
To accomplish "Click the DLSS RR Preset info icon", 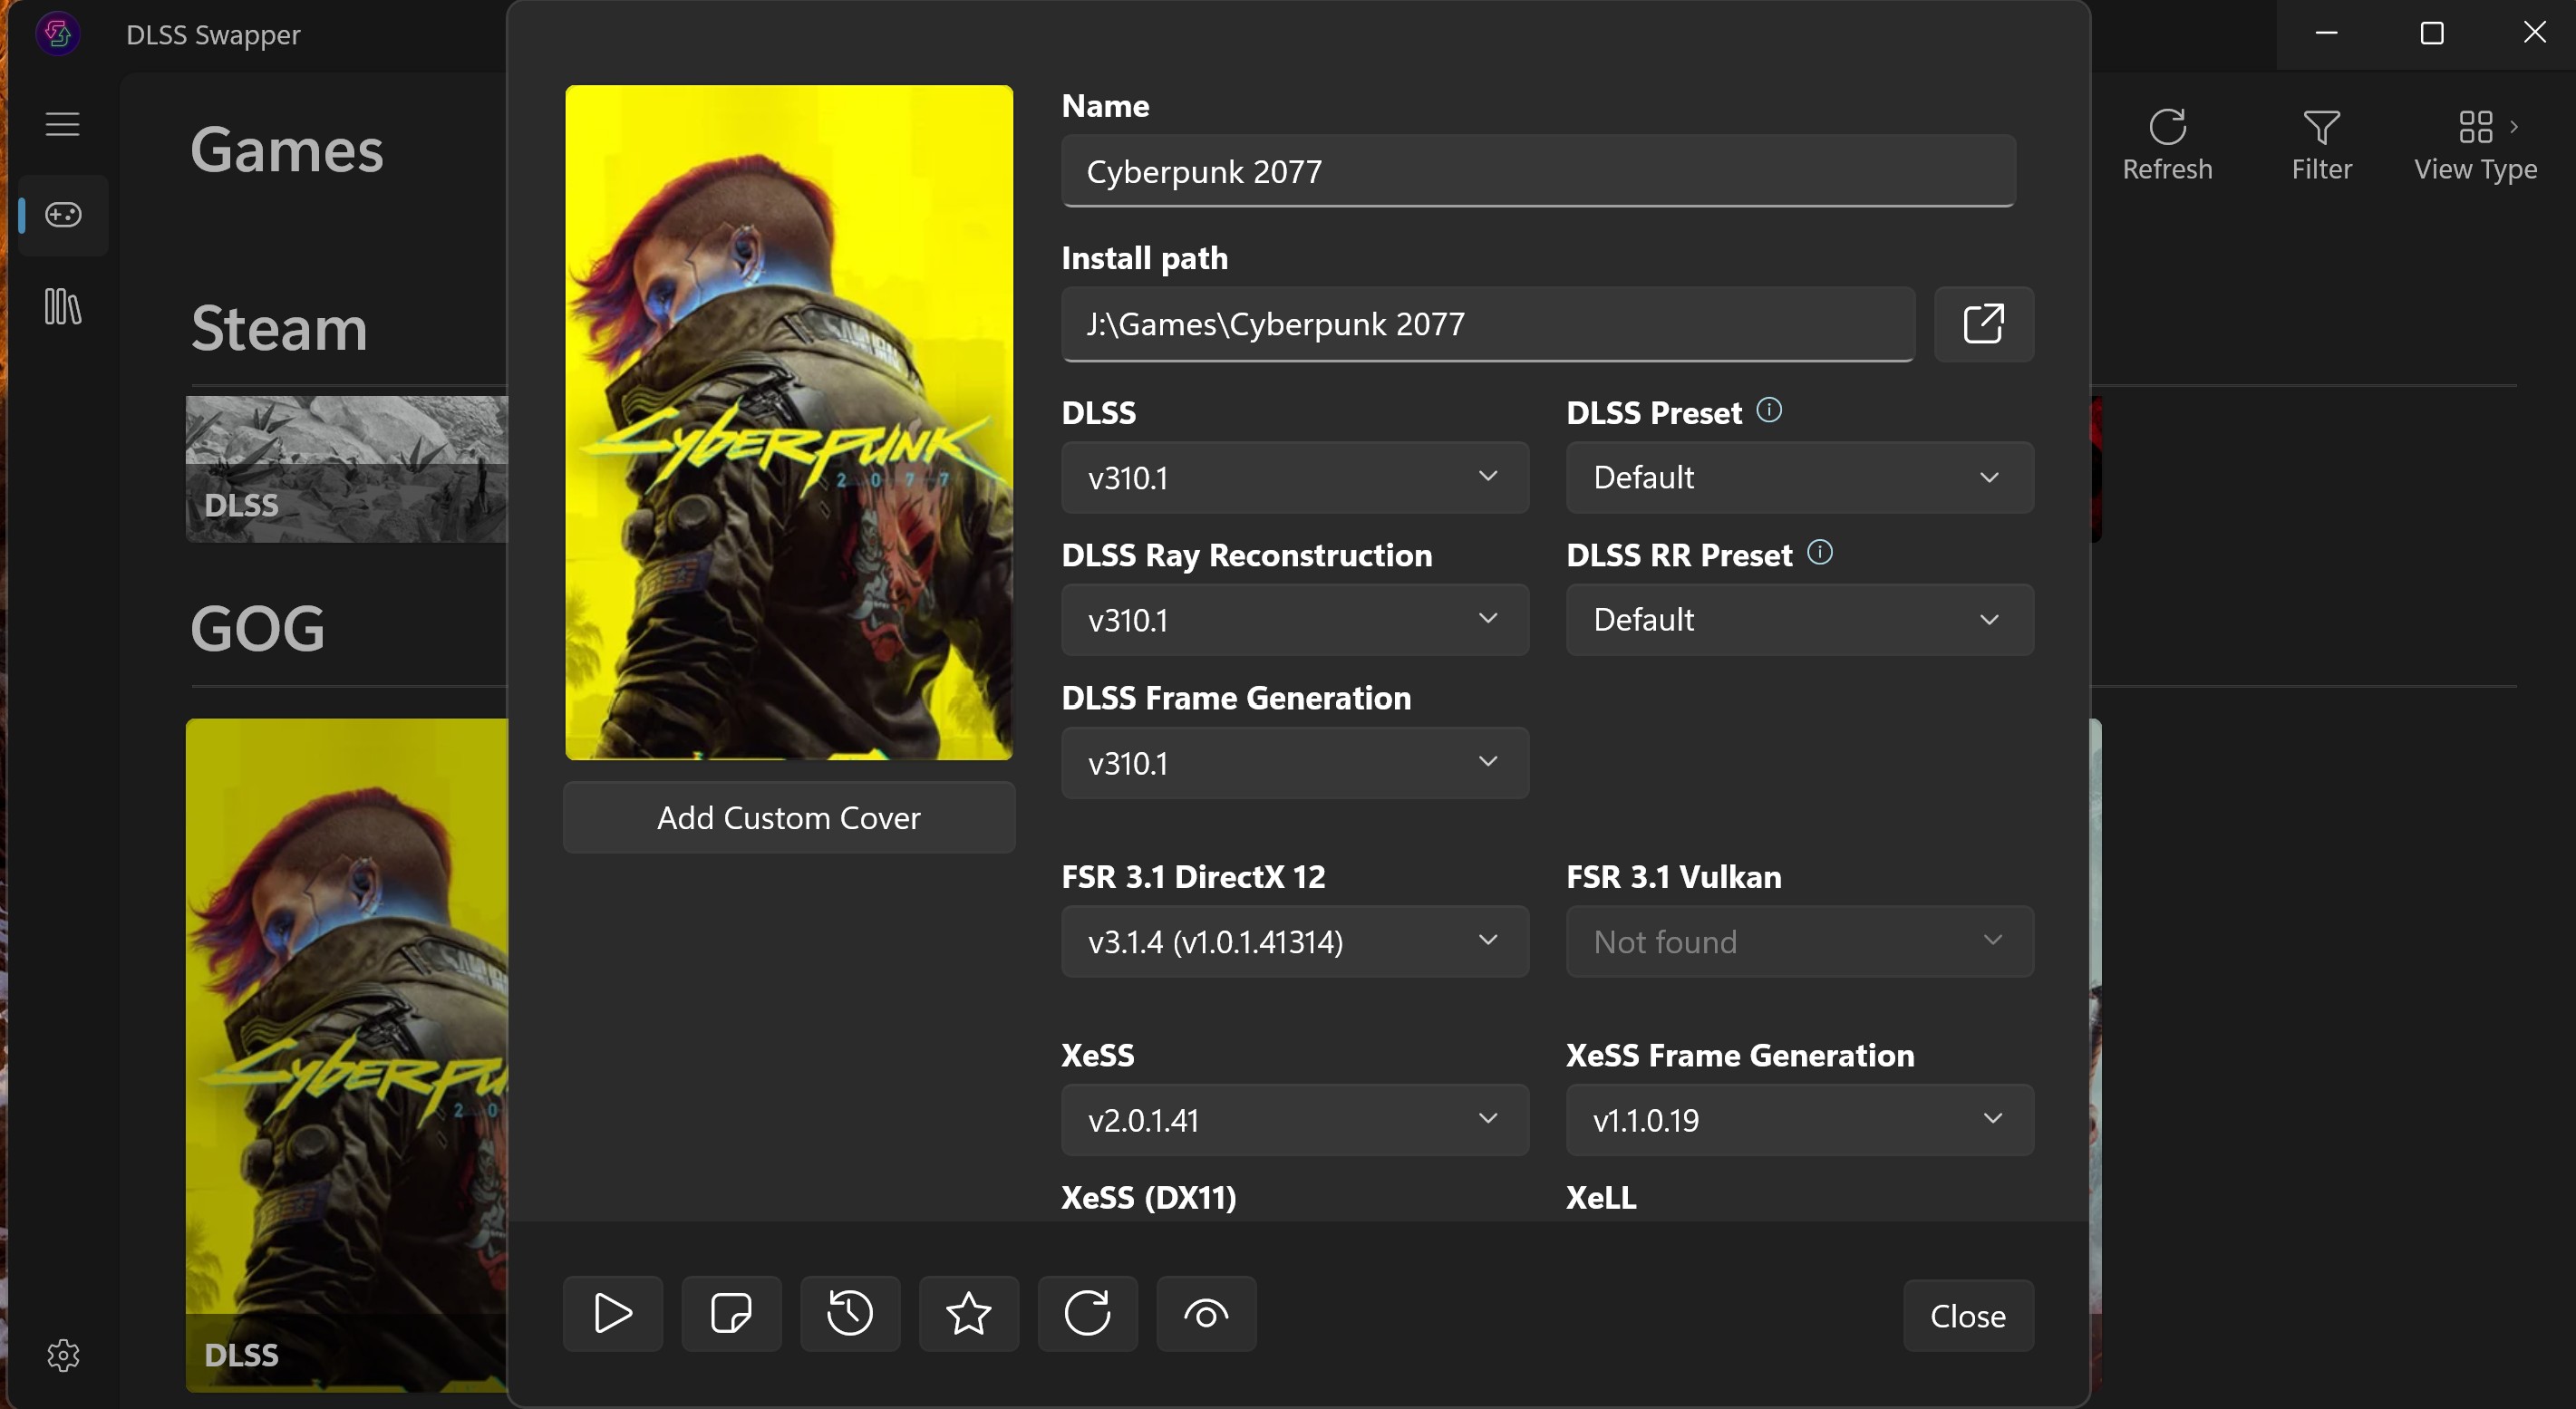I will (x=1819, y=552).
